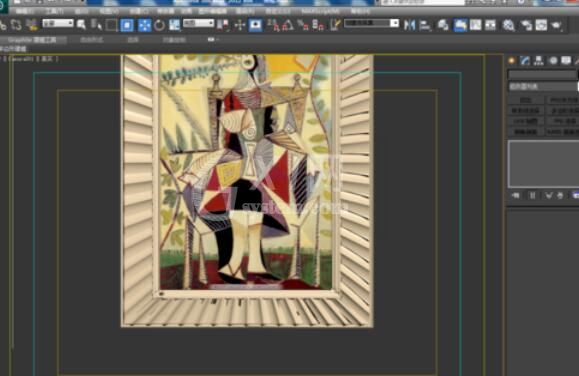
Task: Activate the Select and Scale tool
Action: click(x=174, y=25)
